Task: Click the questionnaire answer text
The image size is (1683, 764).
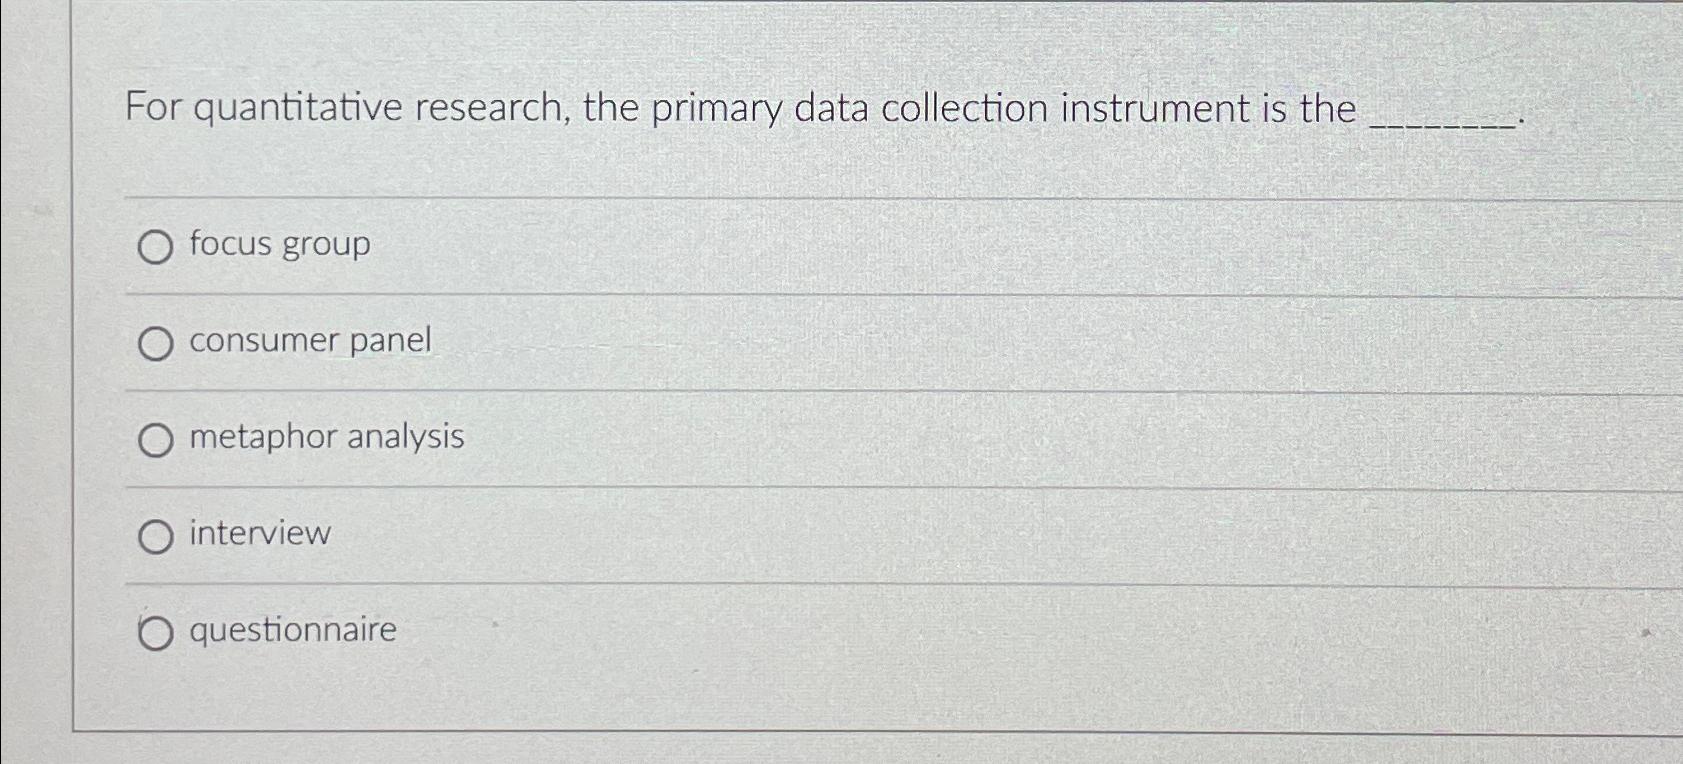Action: point(290,629)
